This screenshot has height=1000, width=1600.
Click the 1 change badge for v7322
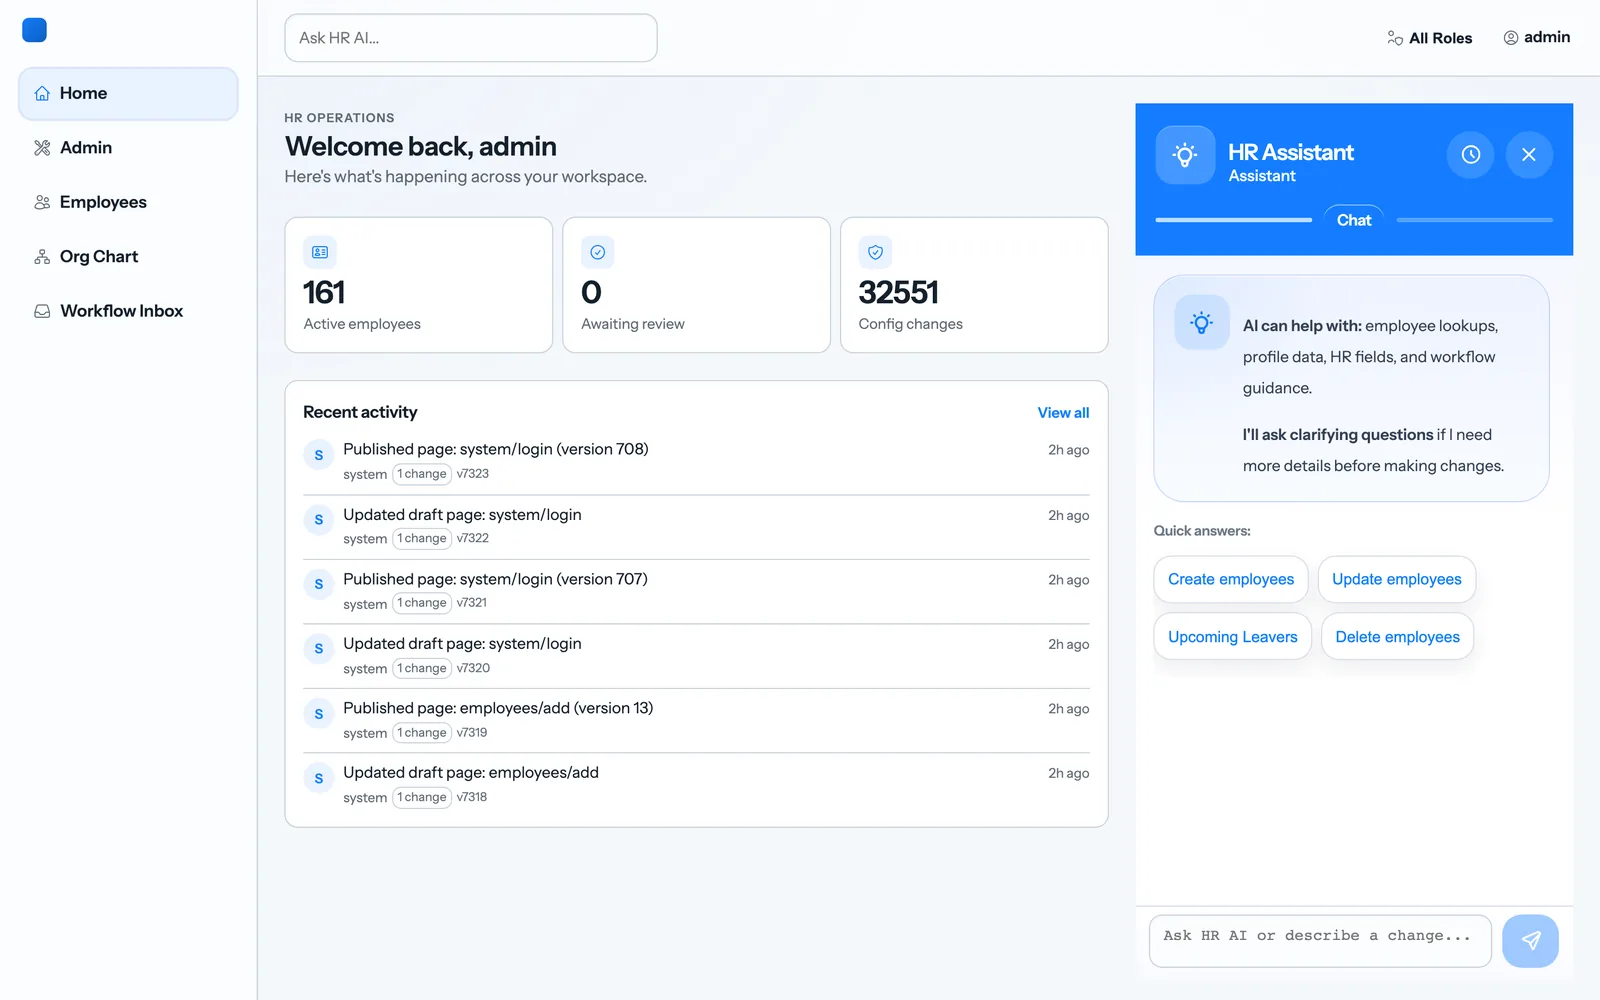click(x=422, y=539)
